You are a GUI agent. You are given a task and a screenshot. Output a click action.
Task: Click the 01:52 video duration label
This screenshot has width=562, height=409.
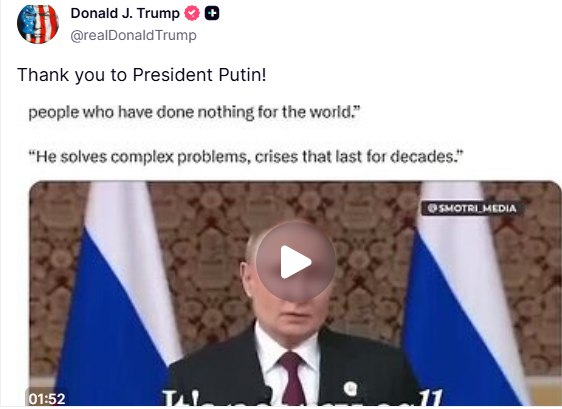tap(47, 399)
